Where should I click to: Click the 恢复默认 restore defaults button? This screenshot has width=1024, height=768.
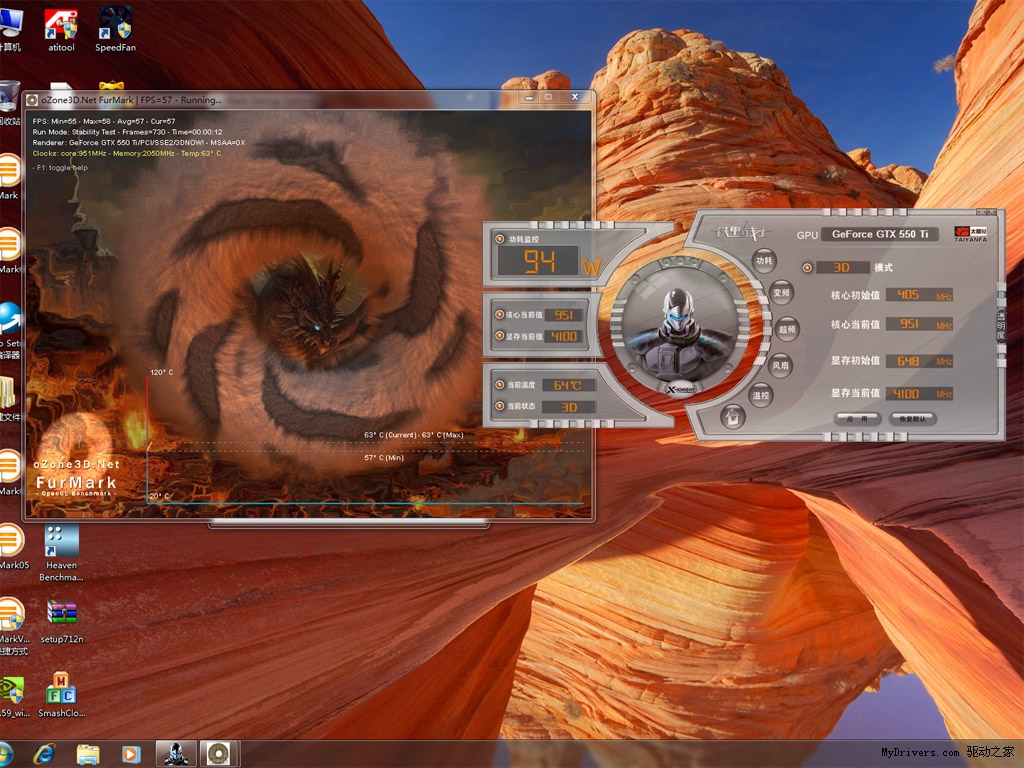click(912, 419)
